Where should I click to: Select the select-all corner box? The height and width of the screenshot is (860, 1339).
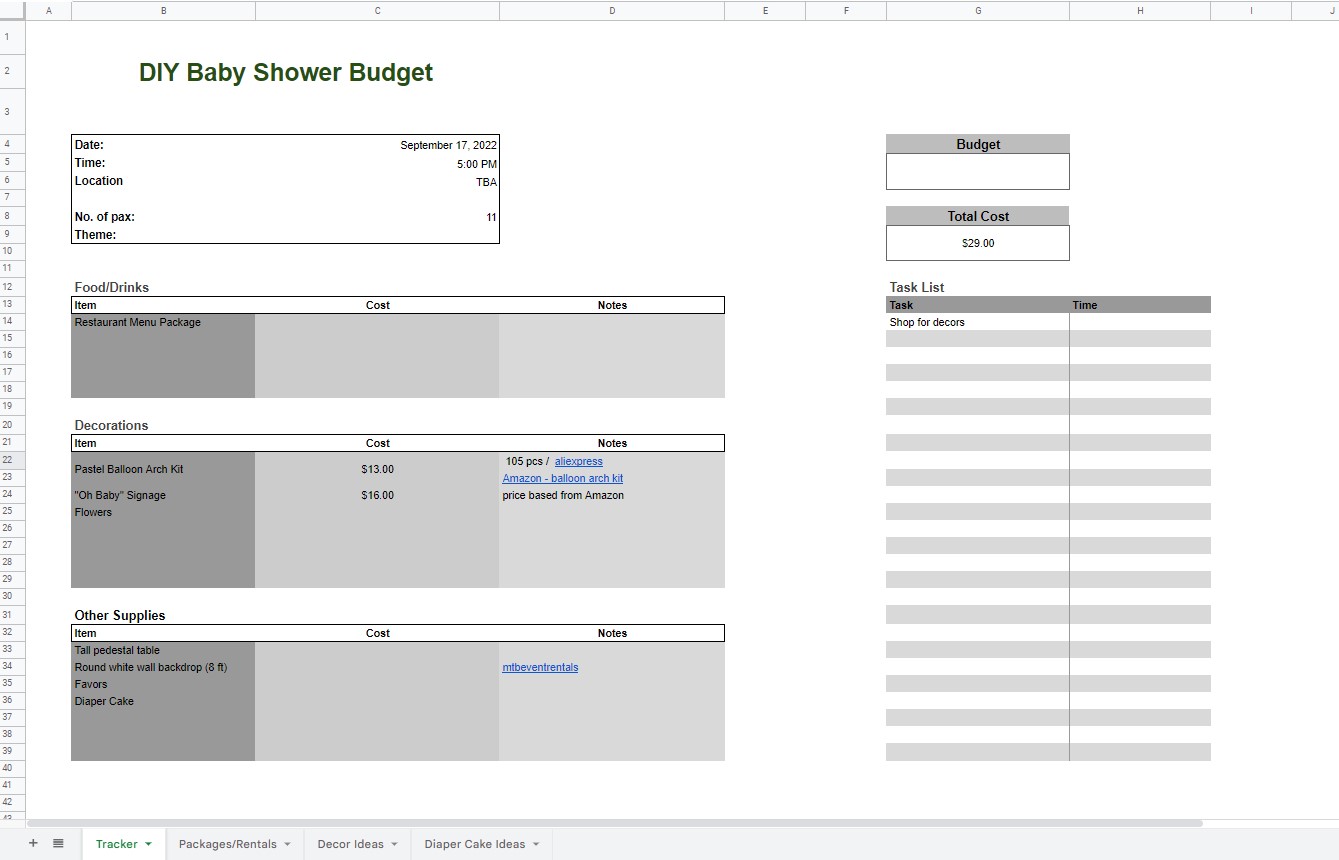(12, 10)
